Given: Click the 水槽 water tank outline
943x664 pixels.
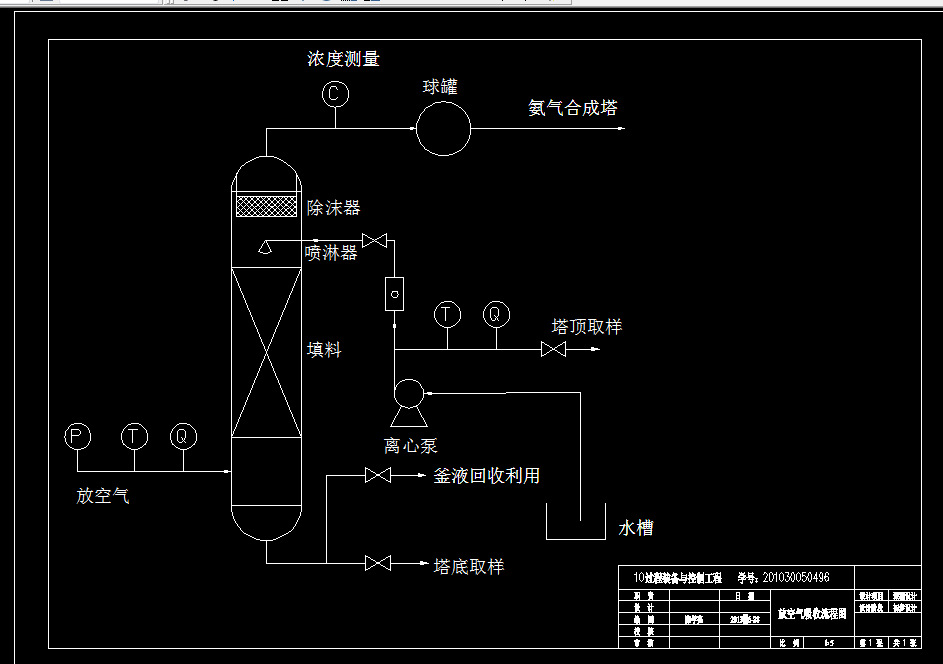Looking at the screenshot, I should (575, 520).
